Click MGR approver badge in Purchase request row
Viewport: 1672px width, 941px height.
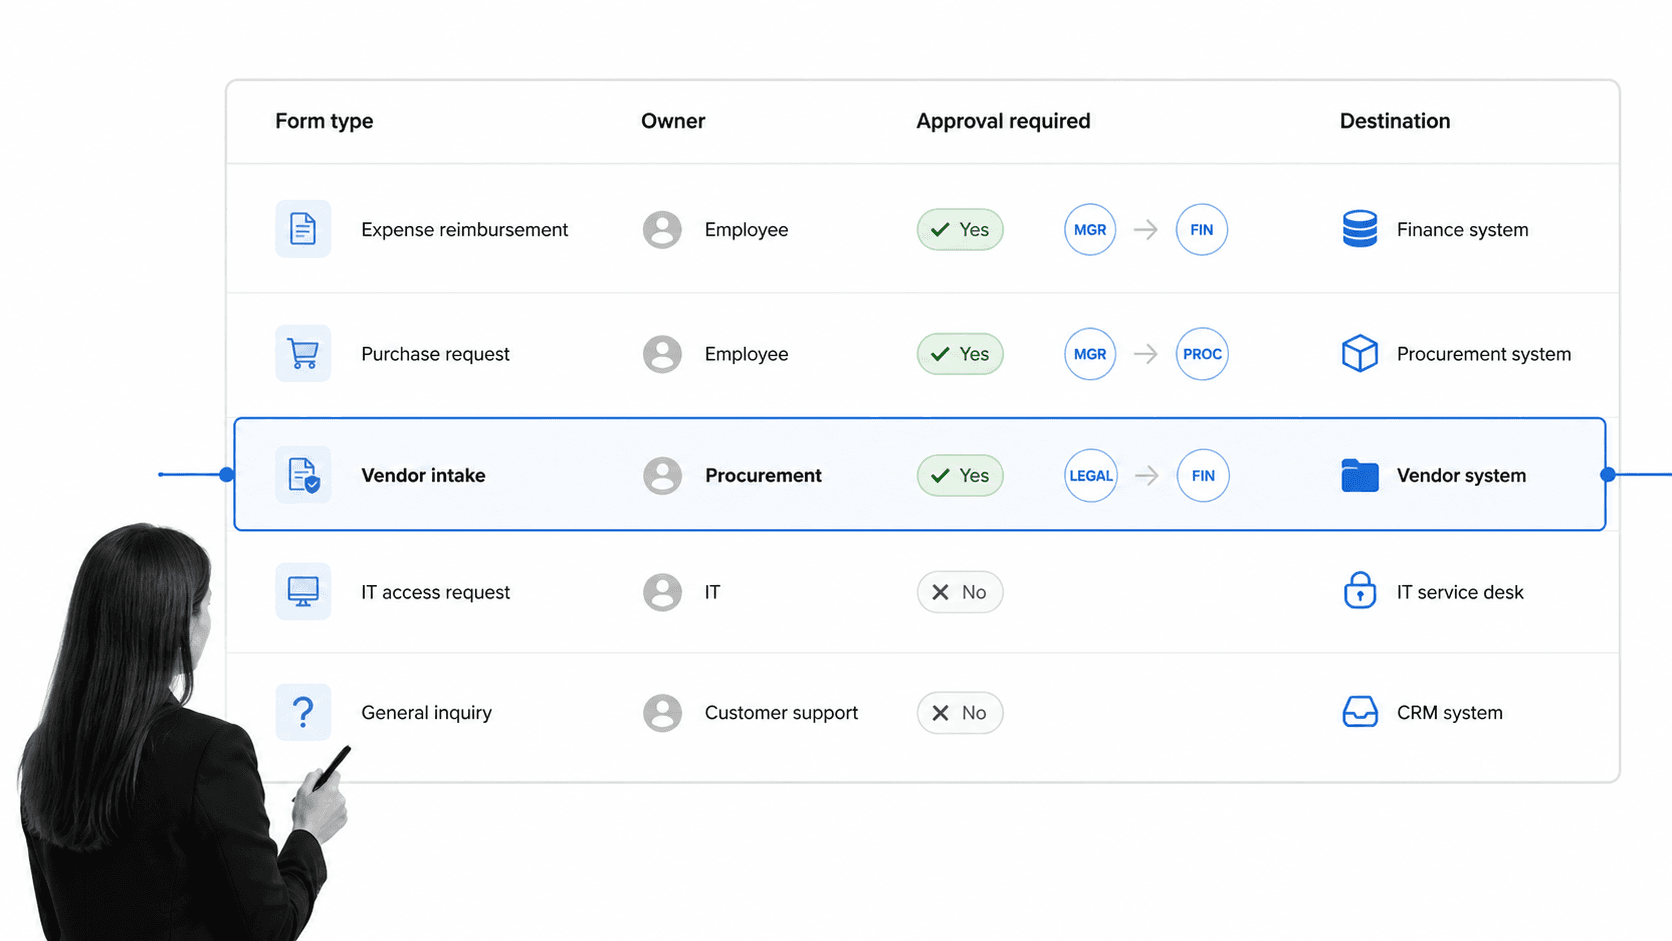click(x=1090, y=354)
